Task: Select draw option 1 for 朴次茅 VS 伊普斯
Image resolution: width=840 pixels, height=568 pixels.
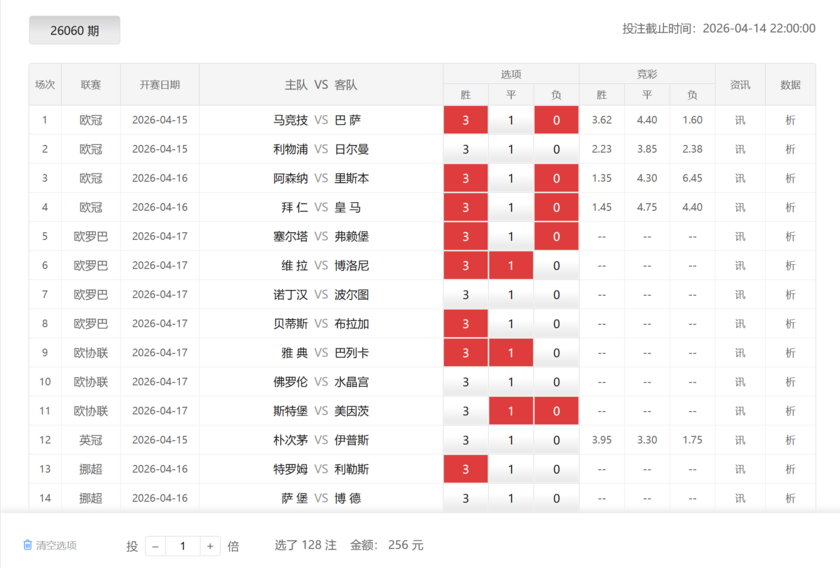Action: click(x=511, y=440)
